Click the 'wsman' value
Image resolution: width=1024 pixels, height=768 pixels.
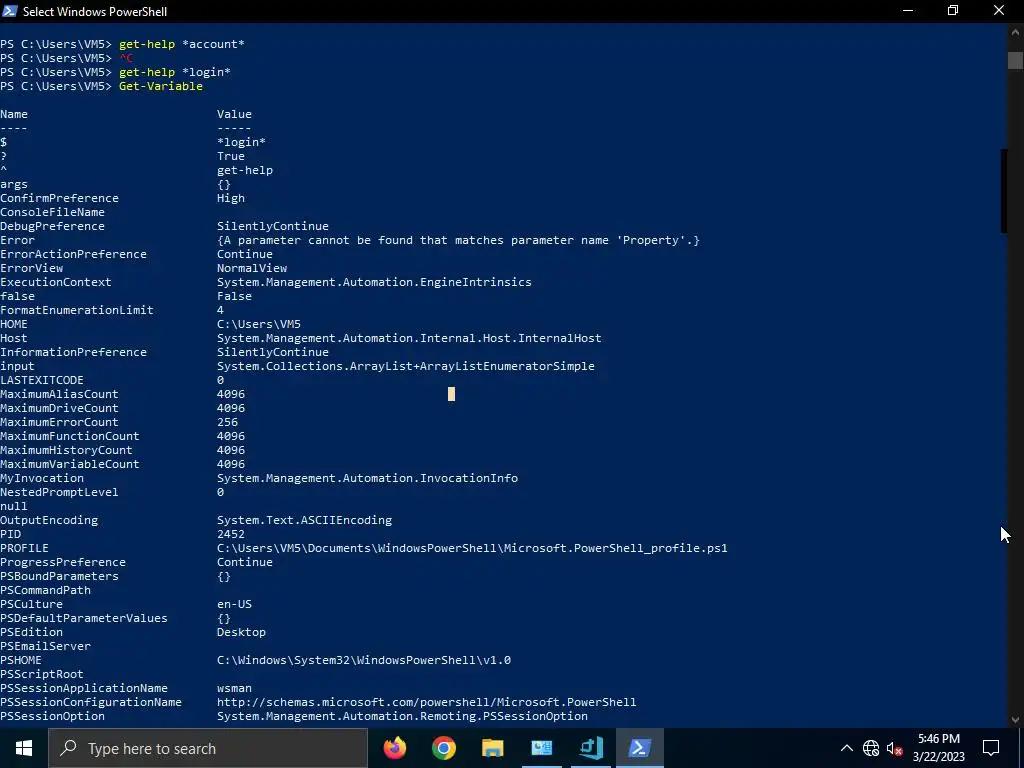(x=234, y=688)
